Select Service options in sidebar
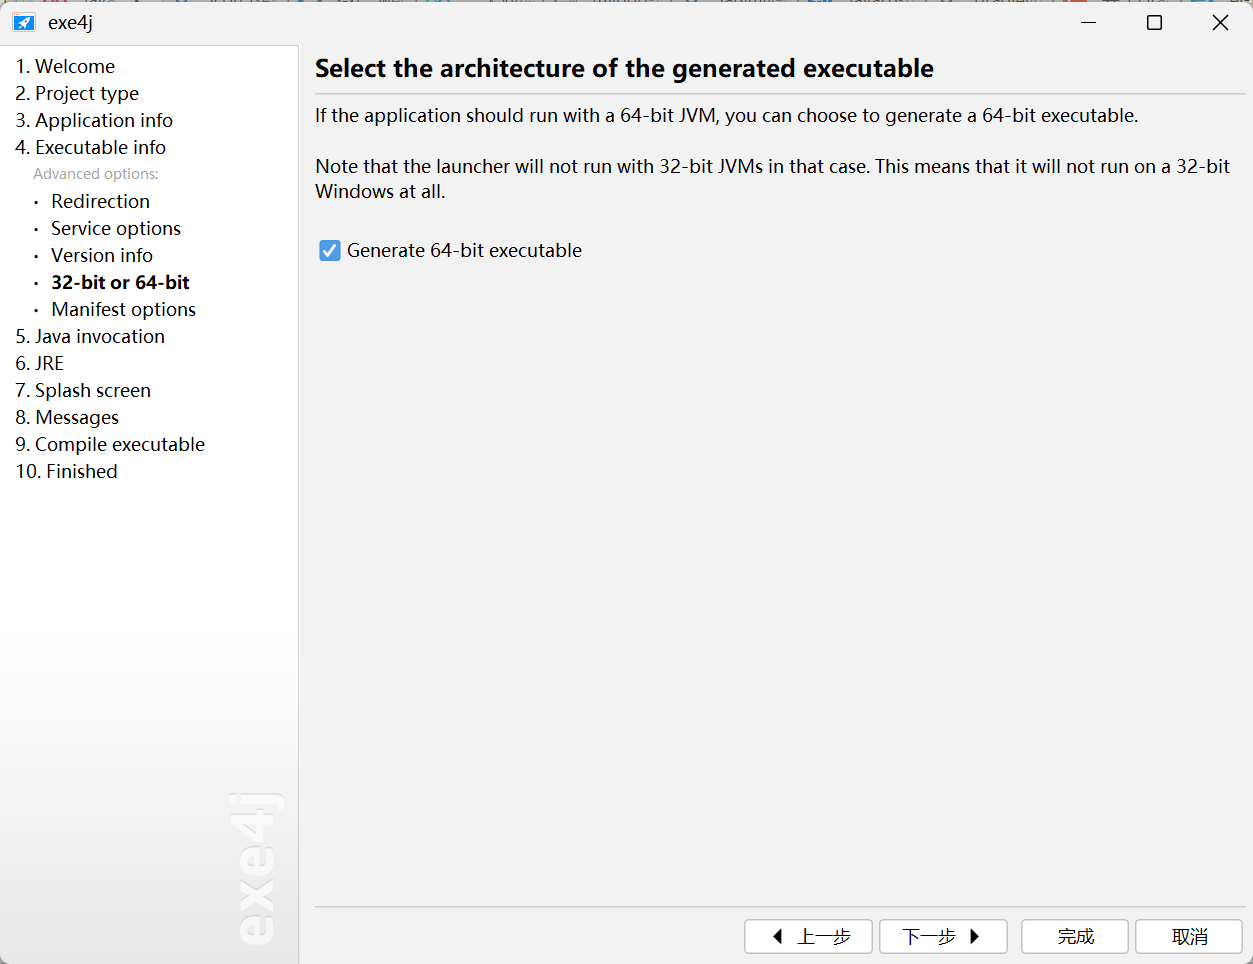The width and height of the screenshot is (1253, 964). 116,228
